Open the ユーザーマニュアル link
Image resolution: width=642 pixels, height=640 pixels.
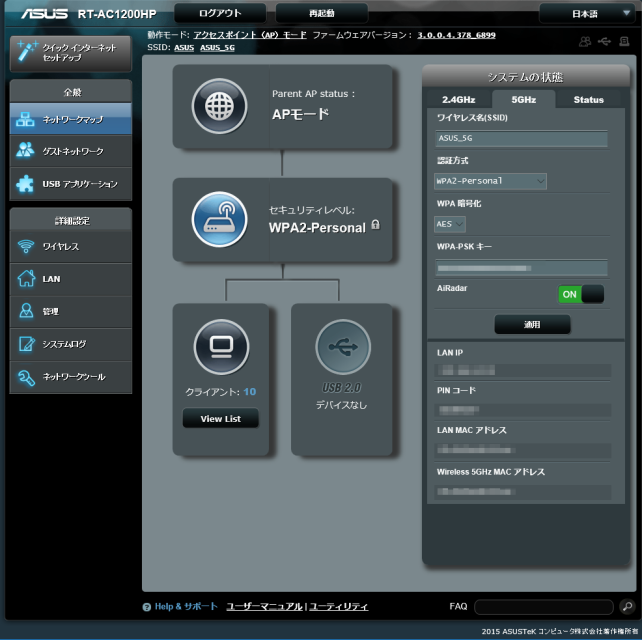tap(264, 606)
